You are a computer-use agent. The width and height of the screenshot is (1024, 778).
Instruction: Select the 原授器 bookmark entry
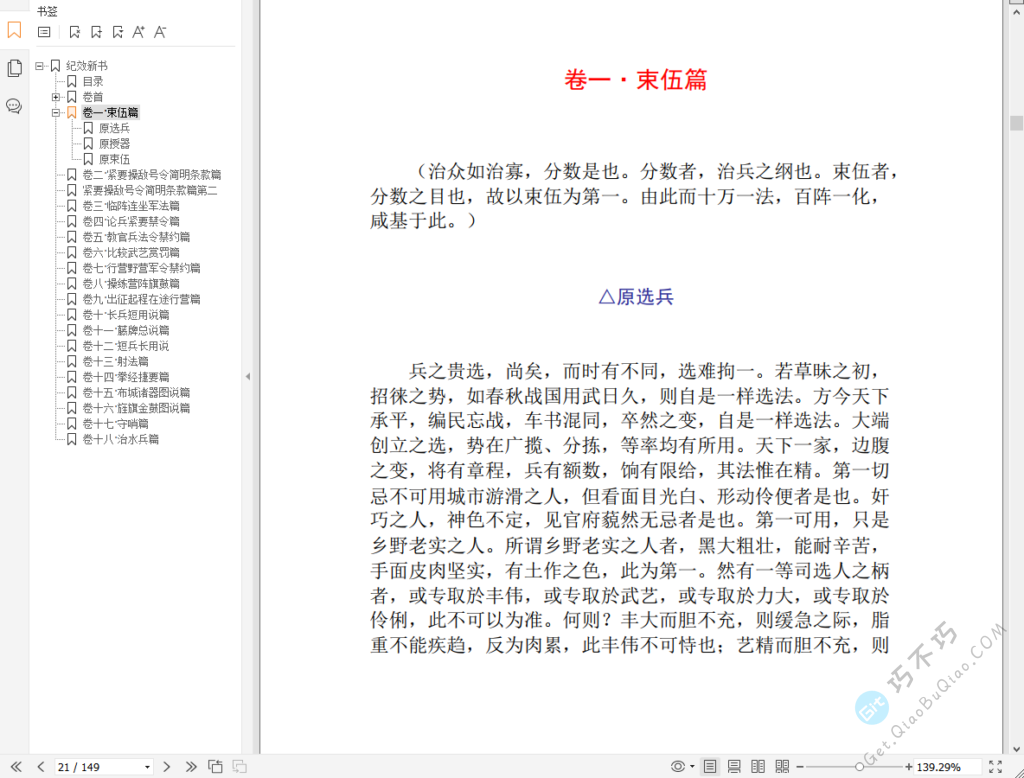[x=113, y=143]
